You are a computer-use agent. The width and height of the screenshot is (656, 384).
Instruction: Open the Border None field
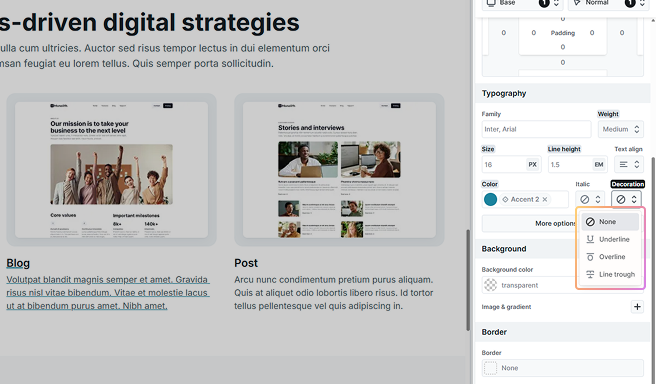(563, 368)
